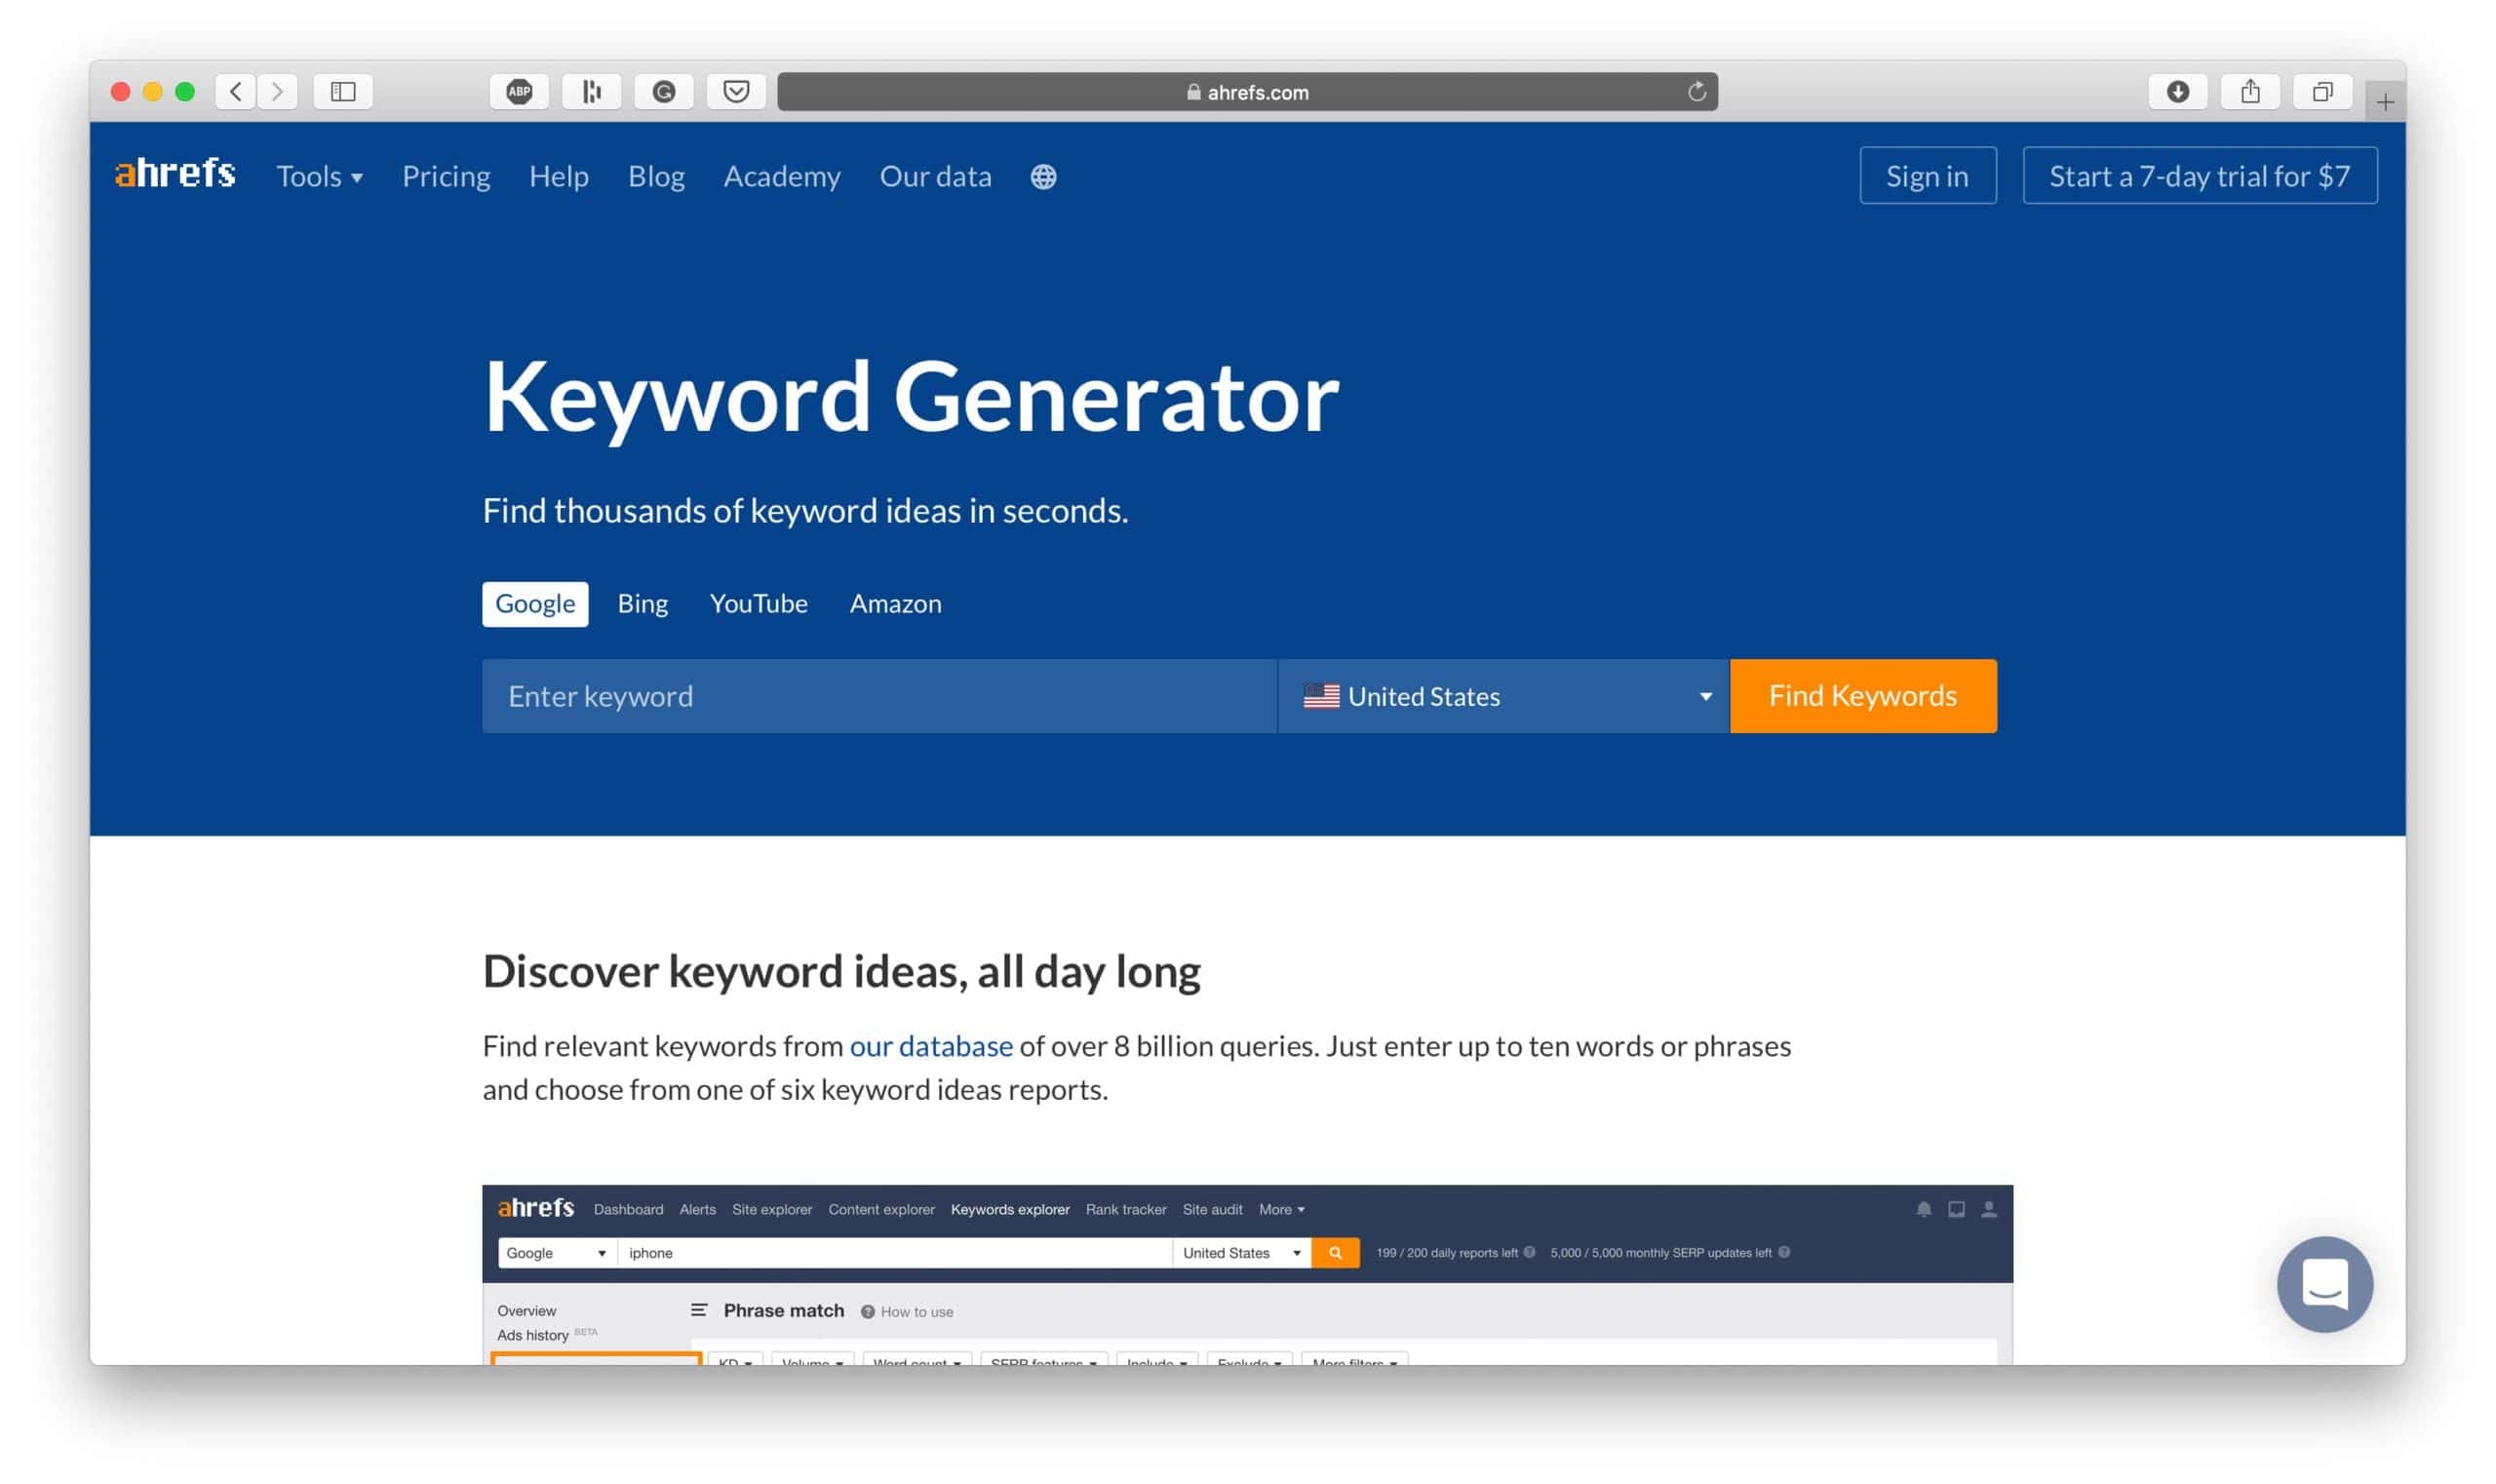2496x1484 pixels.
Task: Expand the Tools dropdown menu
Action: point(320,177)
